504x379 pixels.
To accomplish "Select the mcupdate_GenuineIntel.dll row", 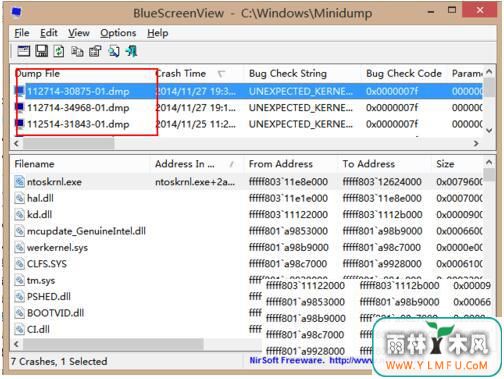I will [248, 231].
